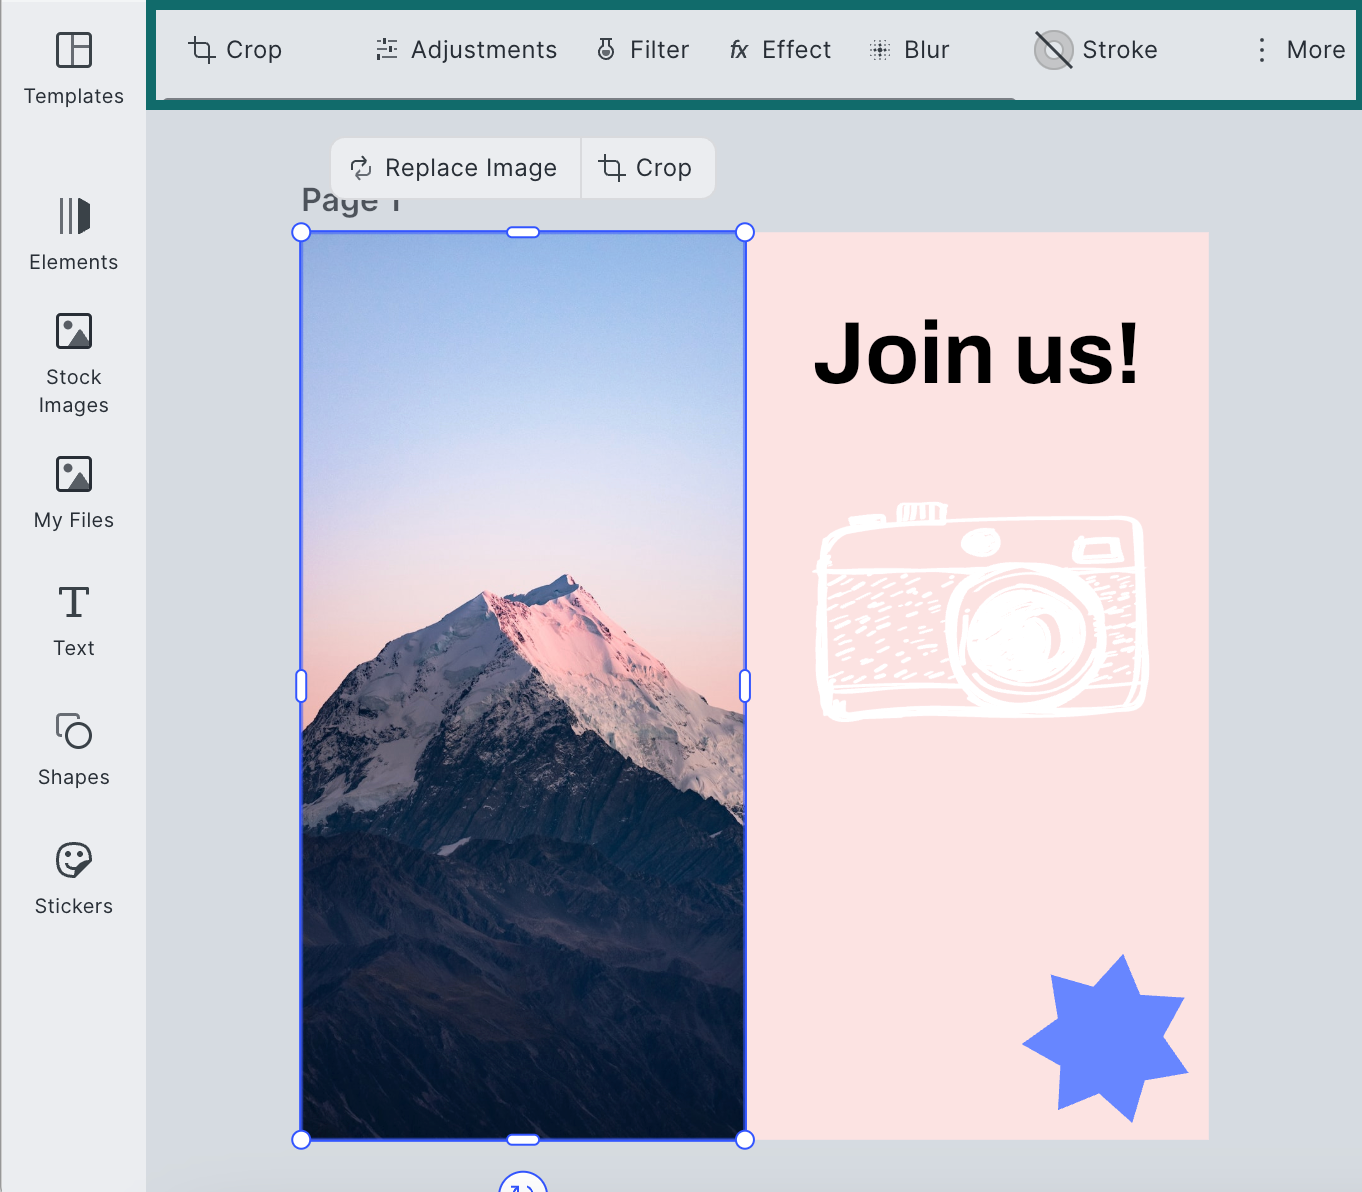The height and width of the screenshot is (1192, 1362).
Task: Open the Stock Images panel
Action: click(74, 364)
